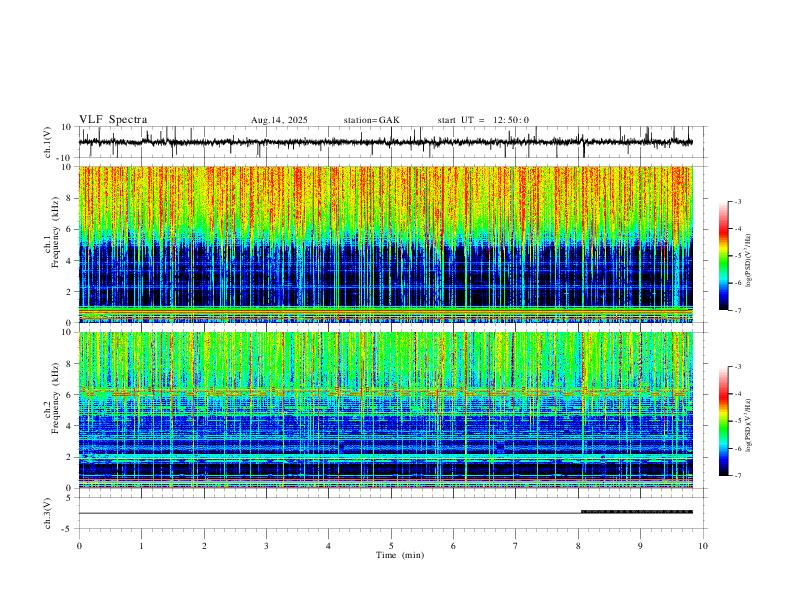Image resolution: width=792 pixels, height=612 pixels.
Task: Click inside the ch.2 spectrogram panel
Action: 386,410
